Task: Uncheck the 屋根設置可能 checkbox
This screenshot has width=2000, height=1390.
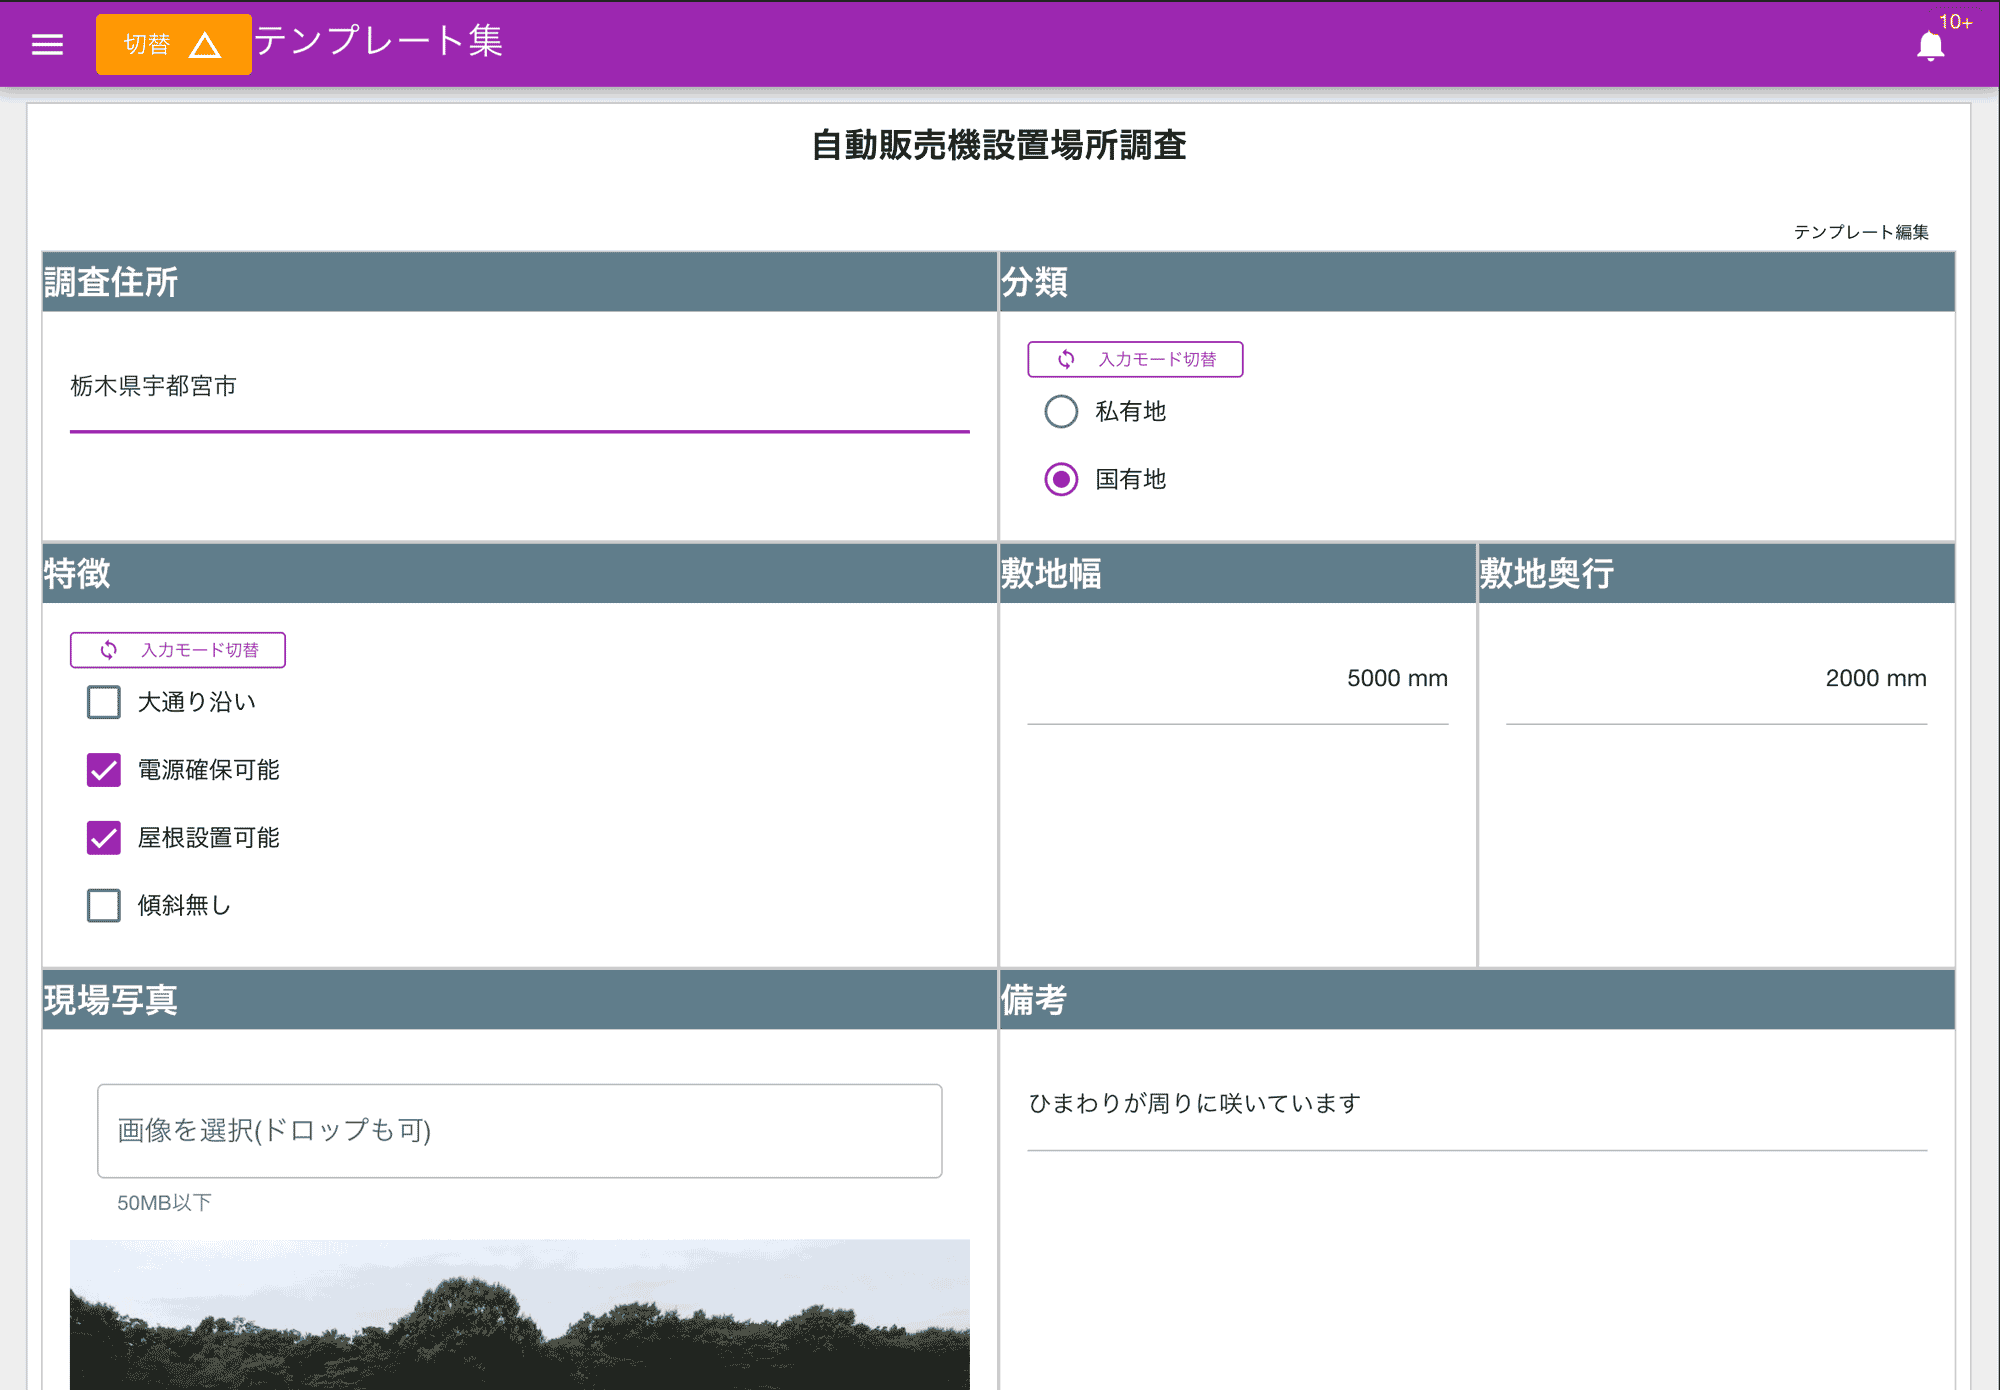Action: 103,838
